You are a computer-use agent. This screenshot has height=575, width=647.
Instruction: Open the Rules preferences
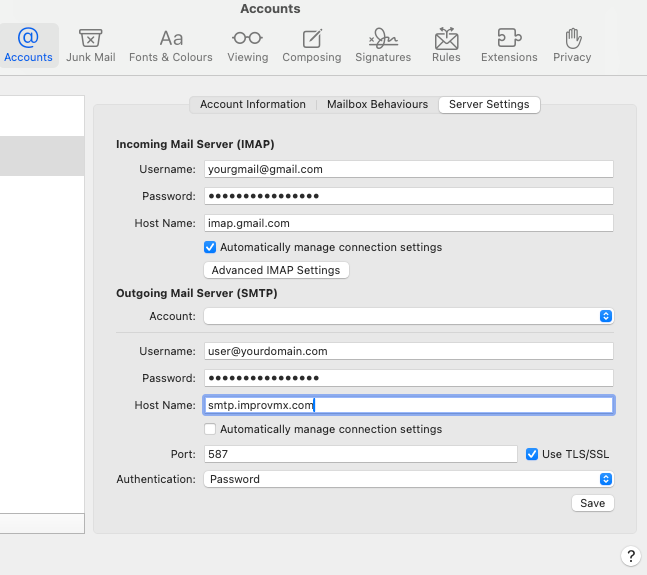pyautogui.click(x=446, y=45)
